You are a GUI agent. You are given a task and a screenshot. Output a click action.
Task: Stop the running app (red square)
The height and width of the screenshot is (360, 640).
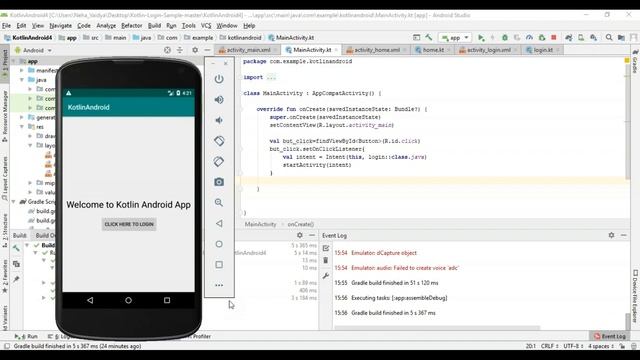554,38
